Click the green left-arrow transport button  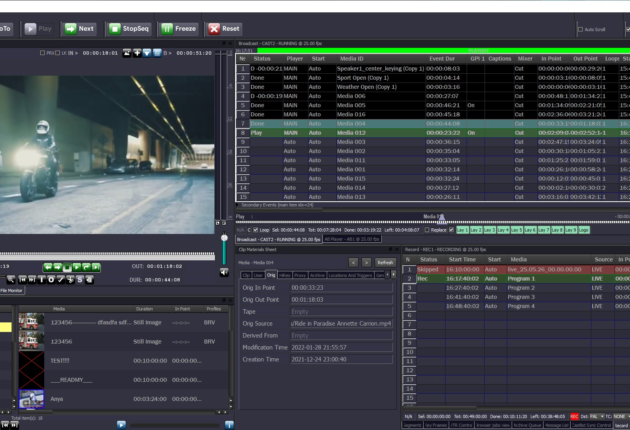click(x=48, y=267)
